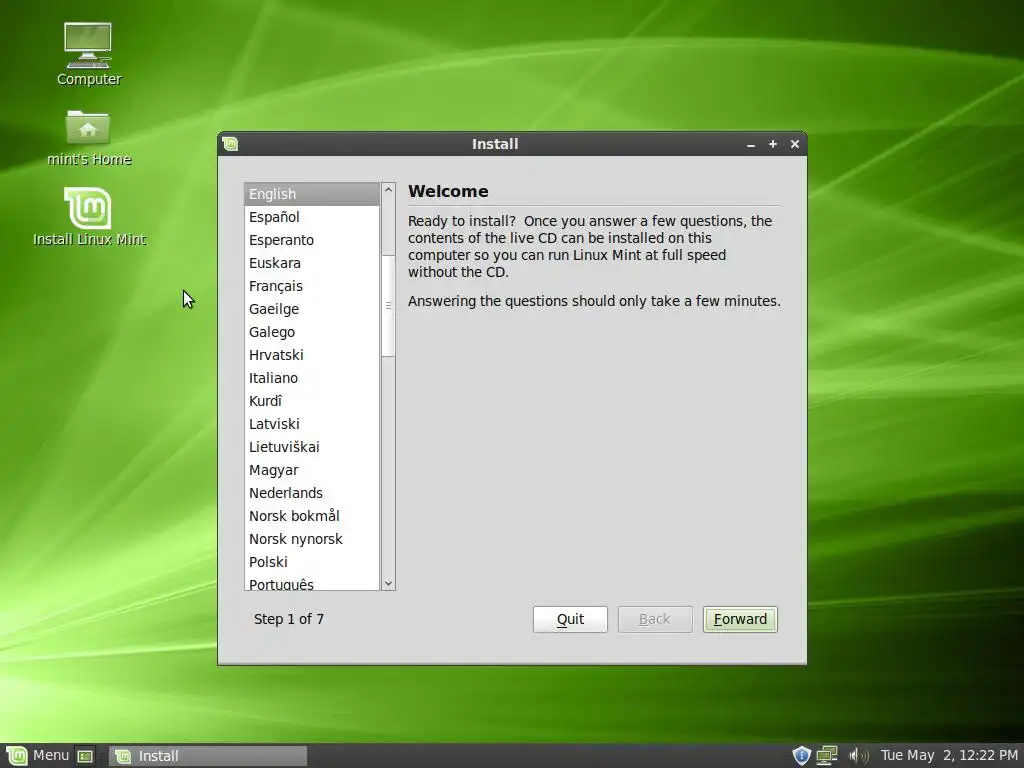
Task: Select Italiano in the language list
Action: [x=312, y=377]
